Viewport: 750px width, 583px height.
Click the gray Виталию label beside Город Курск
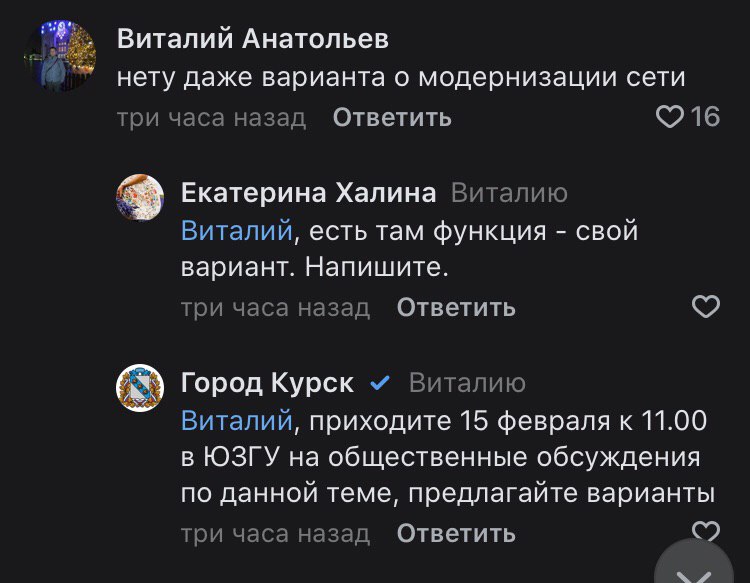(x=467, y=383)
